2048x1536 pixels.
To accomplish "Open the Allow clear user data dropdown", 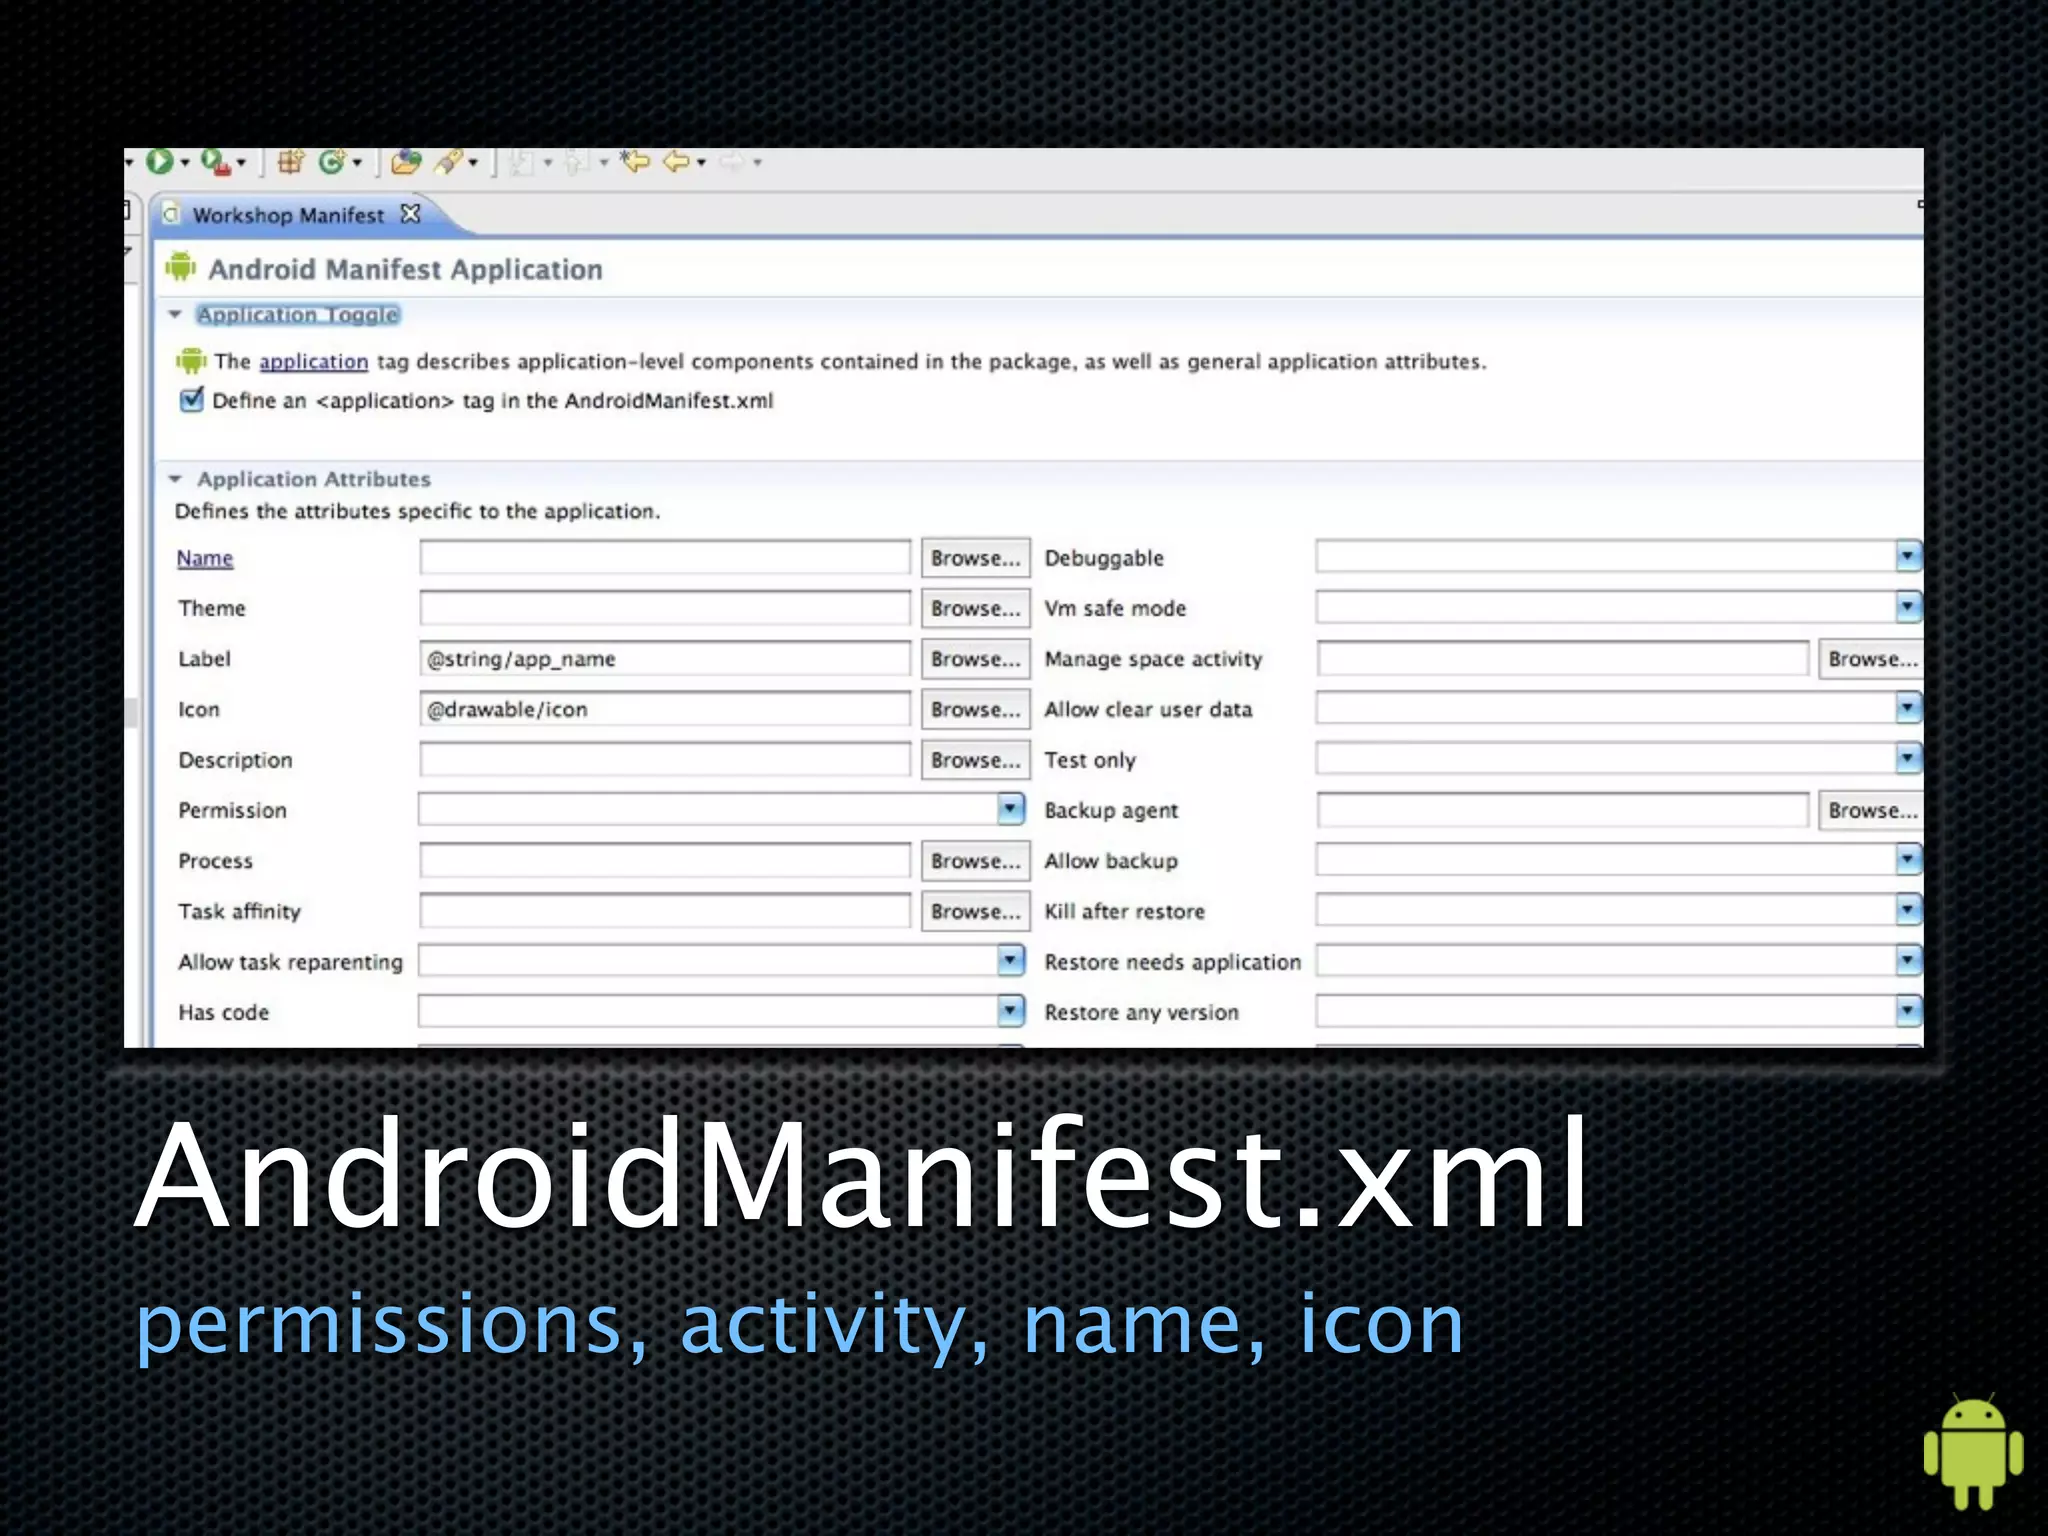I will 1908,708.
